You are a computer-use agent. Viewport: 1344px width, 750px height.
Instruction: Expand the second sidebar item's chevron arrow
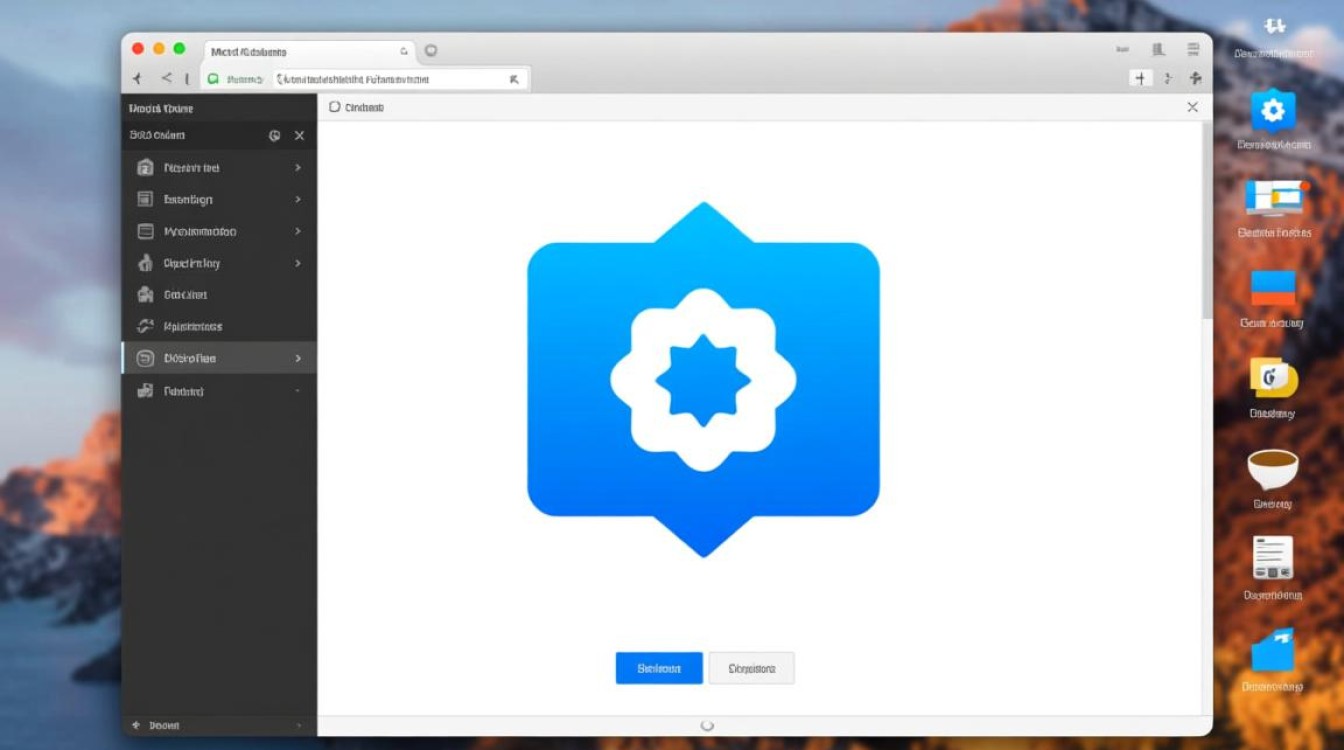click(x=298, y=200)
